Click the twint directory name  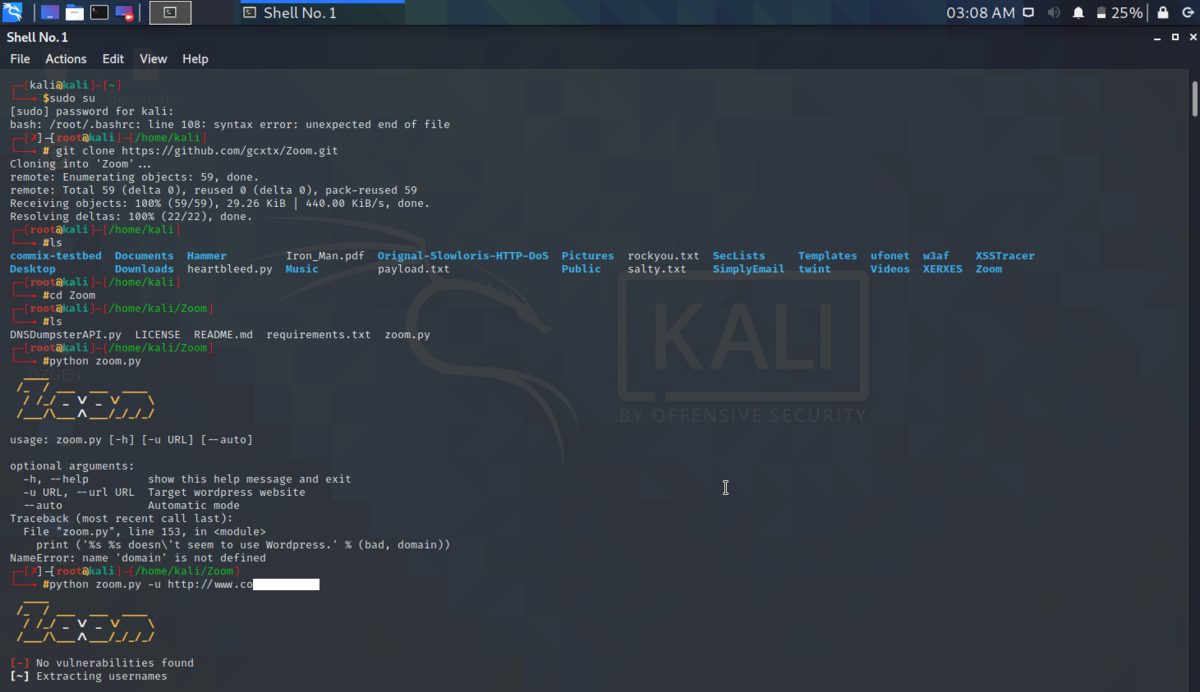click(x=815, y=269)
